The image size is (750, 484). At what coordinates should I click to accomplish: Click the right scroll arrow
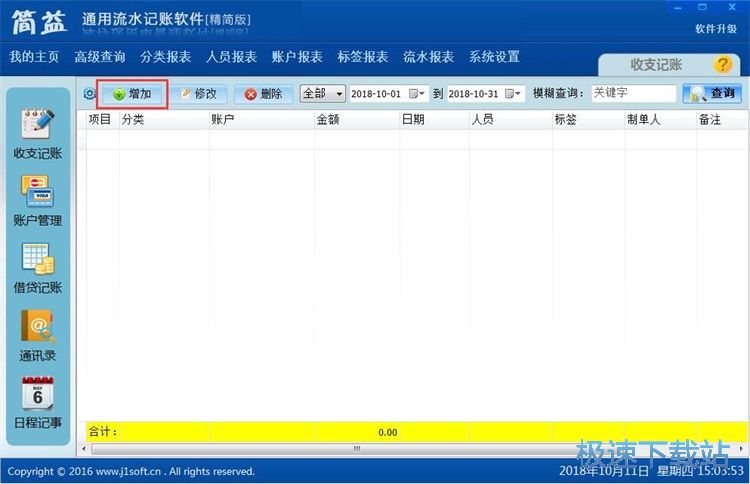(x=741, y=449)
